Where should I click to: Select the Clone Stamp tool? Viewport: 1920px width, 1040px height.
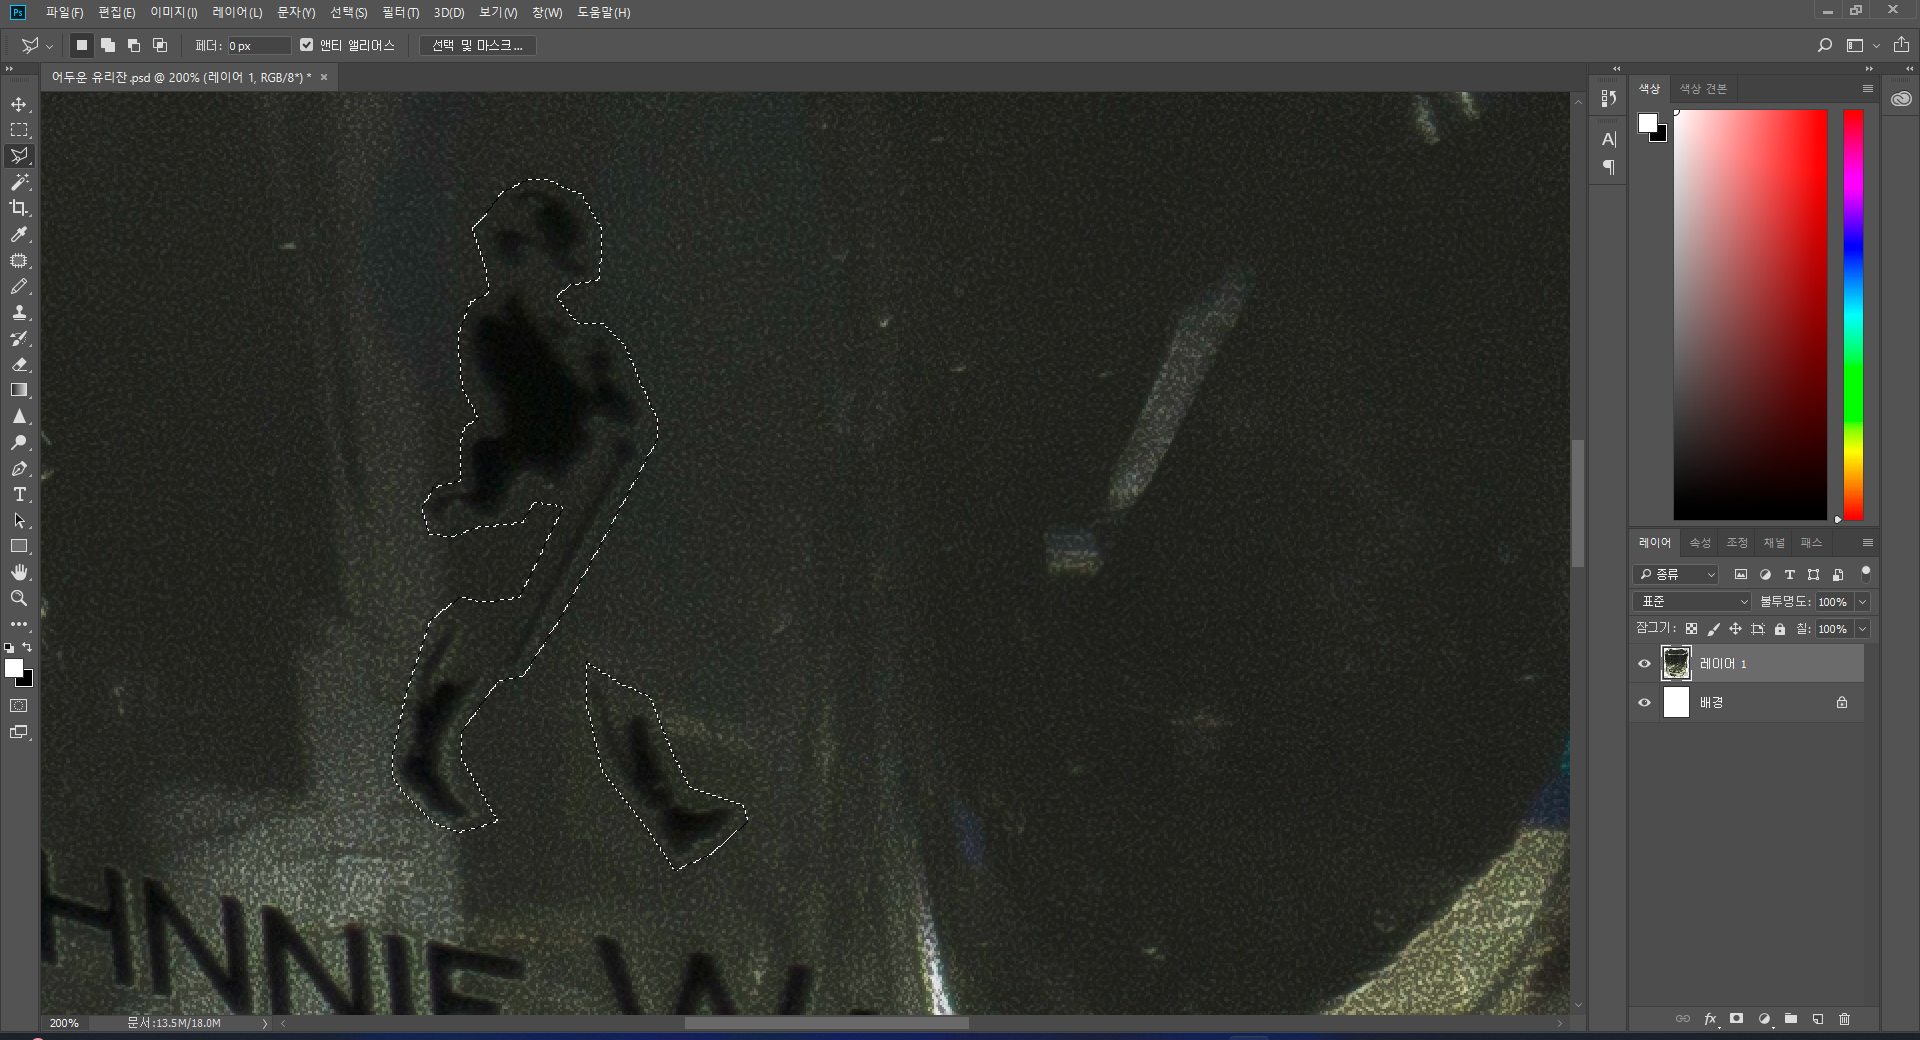pyautogui.click(x=19, y=312)
